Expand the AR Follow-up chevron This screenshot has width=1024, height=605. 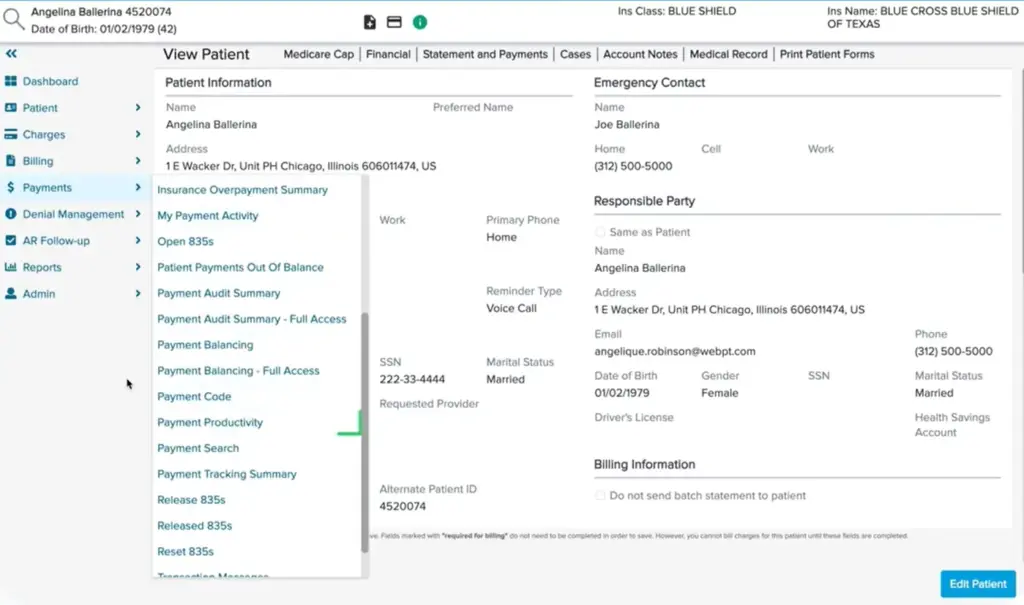[138, 240]
